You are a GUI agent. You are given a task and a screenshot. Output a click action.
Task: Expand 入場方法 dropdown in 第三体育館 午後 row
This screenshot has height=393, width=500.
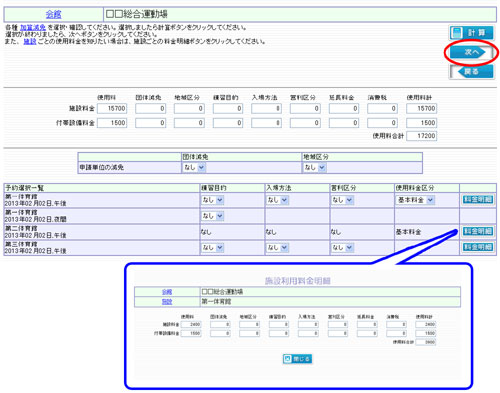pyautogui.click(x=277, y=248)
